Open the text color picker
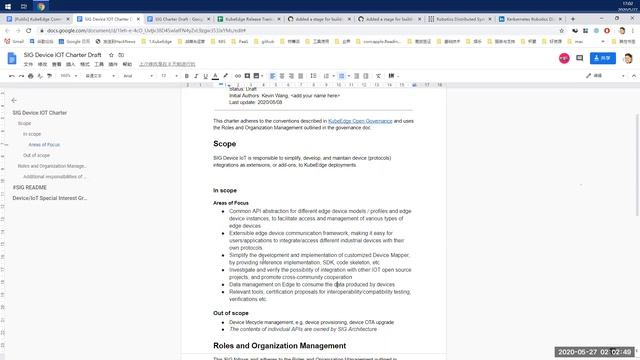Screen dimensions: 640x360 tap(215, 76)
